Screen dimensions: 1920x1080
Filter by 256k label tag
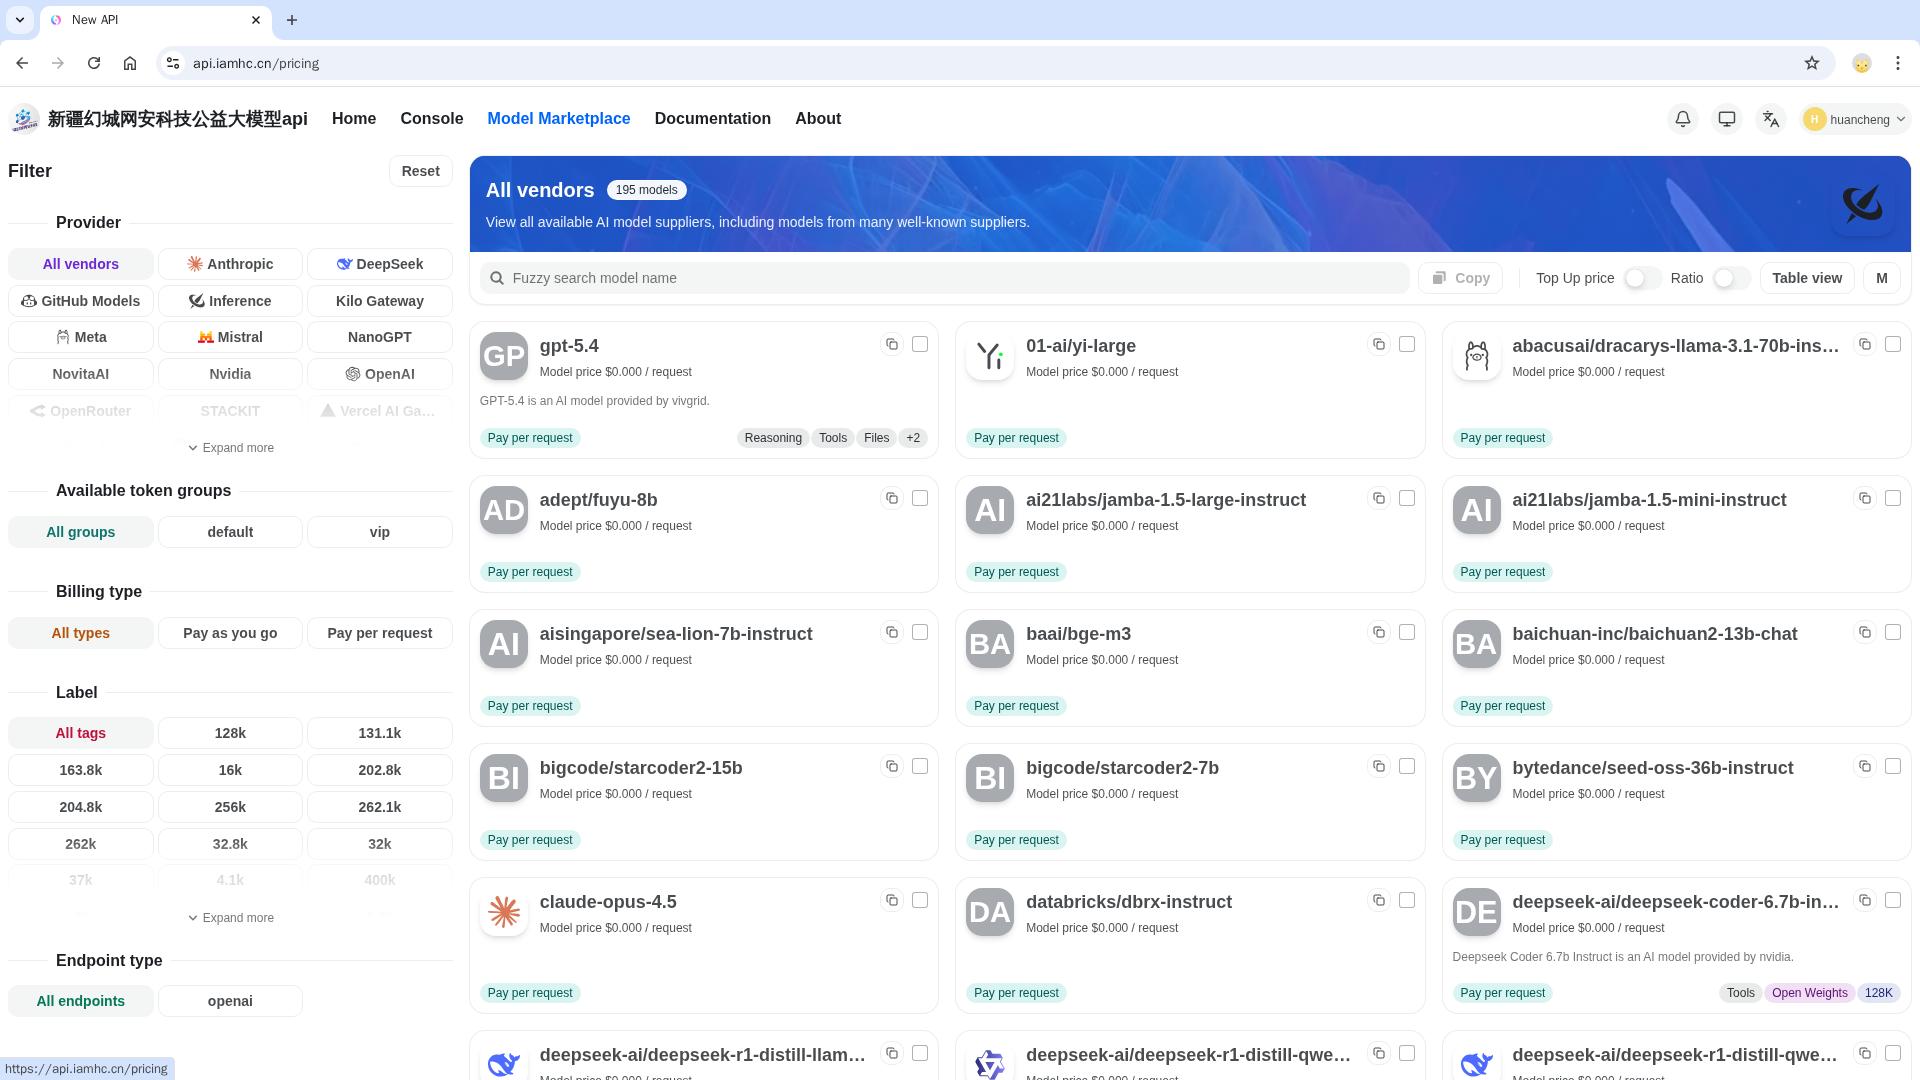(230, 807)
